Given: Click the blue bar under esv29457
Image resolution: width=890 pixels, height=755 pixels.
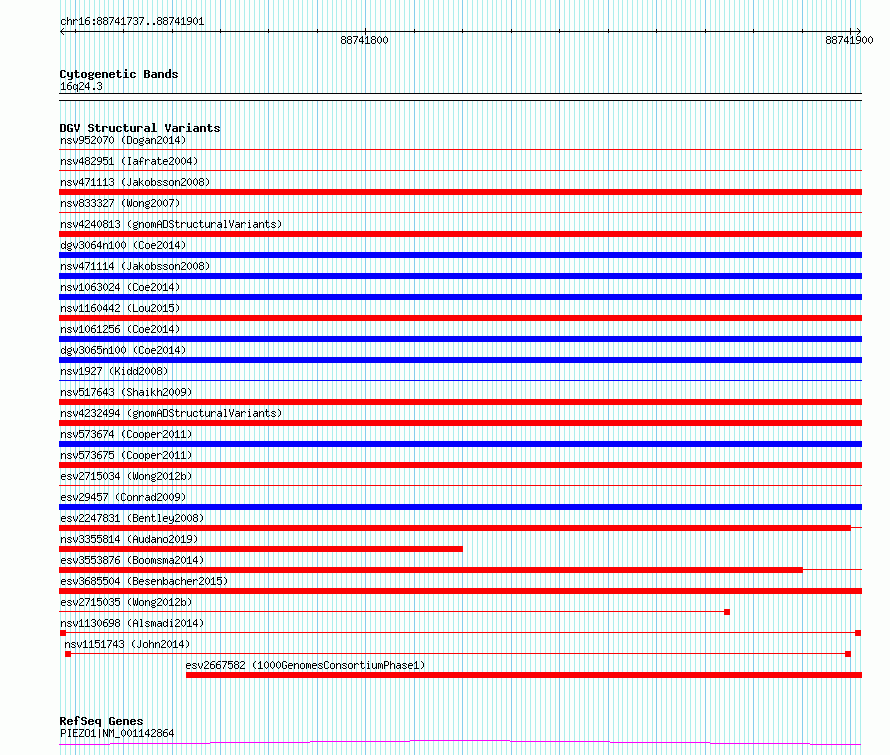Looking at the screenshot, I should click(460, 507).
